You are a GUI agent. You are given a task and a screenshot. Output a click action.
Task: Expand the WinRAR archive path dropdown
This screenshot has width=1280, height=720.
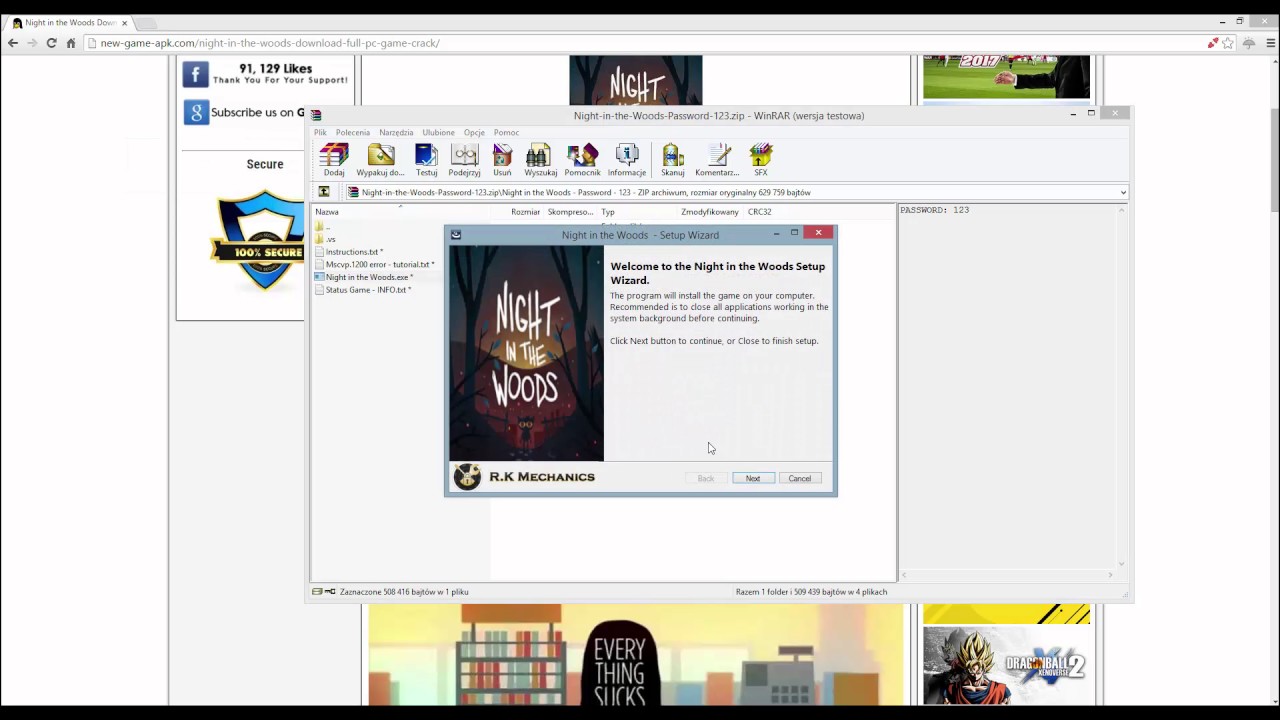(x=1122, y=193)
